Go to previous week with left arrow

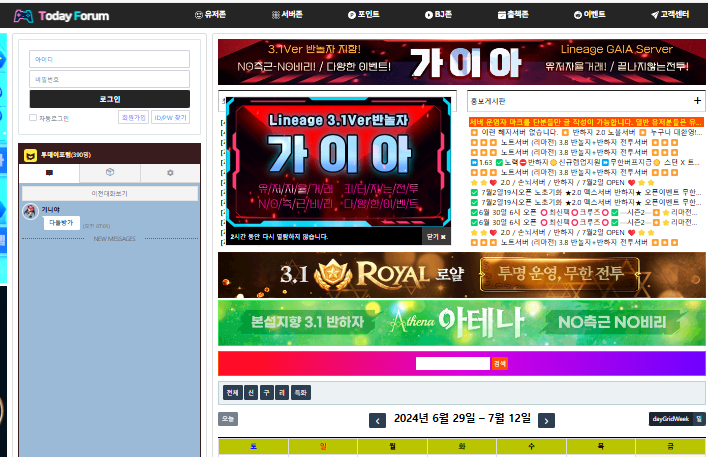click(x=377, y=420)
